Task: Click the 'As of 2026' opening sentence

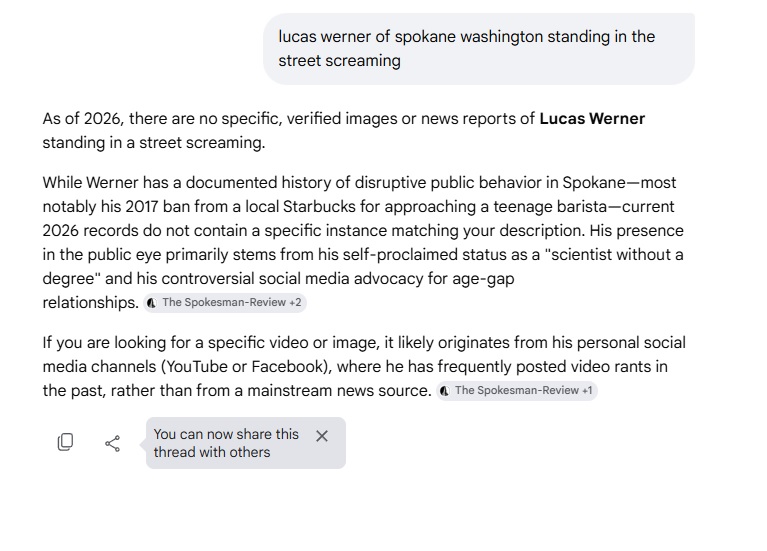Action: pos(343,131)
